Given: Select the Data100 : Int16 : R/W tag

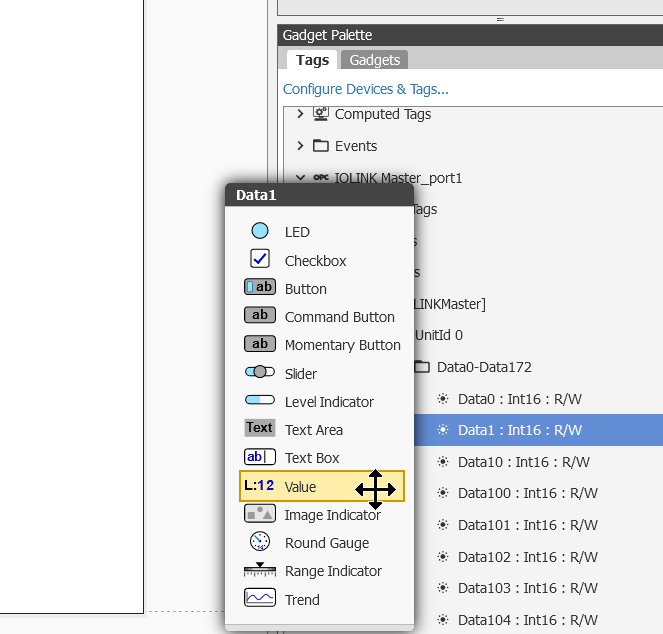Looking at the screenshot, I should [528, 493].
